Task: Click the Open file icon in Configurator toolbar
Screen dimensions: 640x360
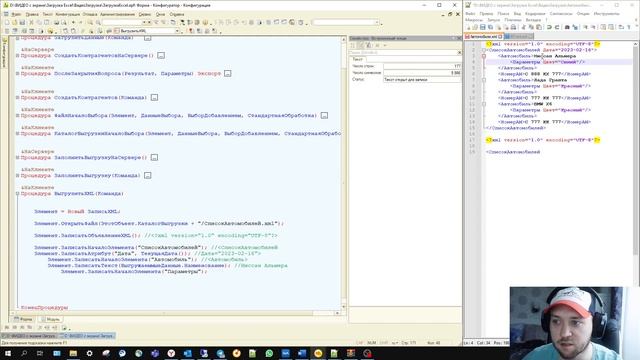Action: pos(15,22)
